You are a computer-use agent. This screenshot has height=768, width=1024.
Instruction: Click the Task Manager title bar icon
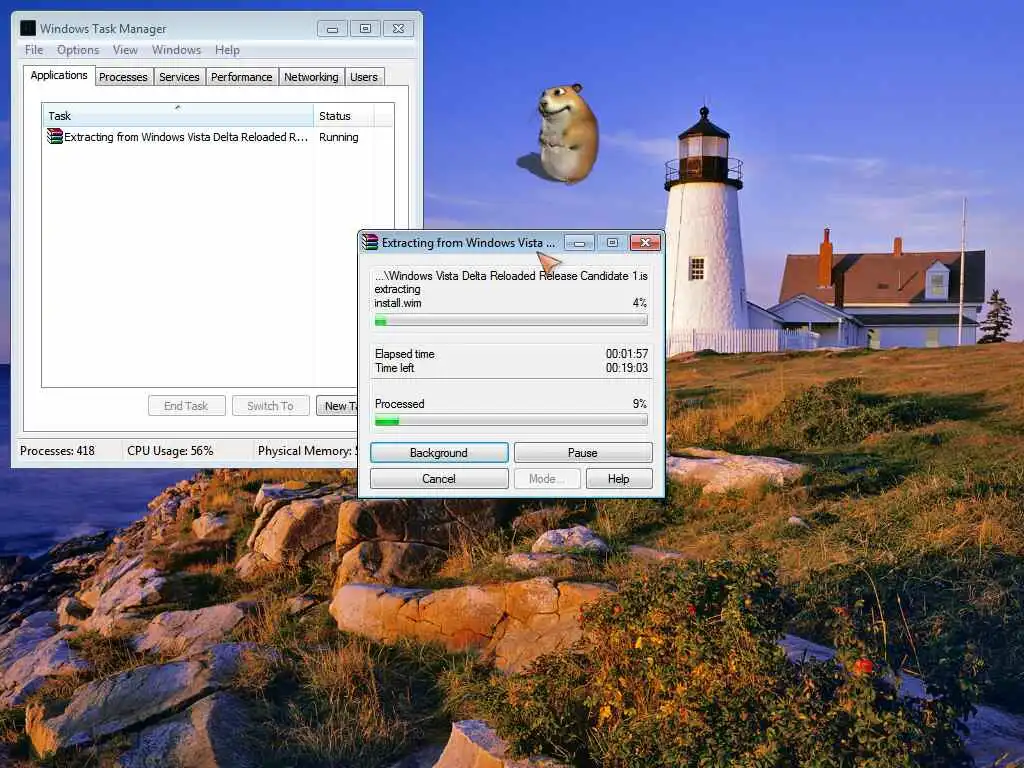click(27, 28)
